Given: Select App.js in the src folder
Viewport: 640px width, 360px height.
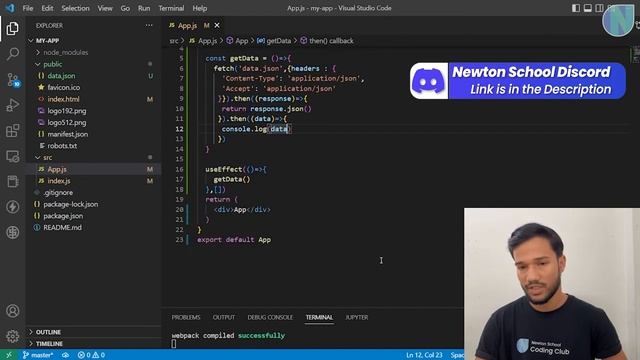Looking at the screenshot, I should (57, 169).
